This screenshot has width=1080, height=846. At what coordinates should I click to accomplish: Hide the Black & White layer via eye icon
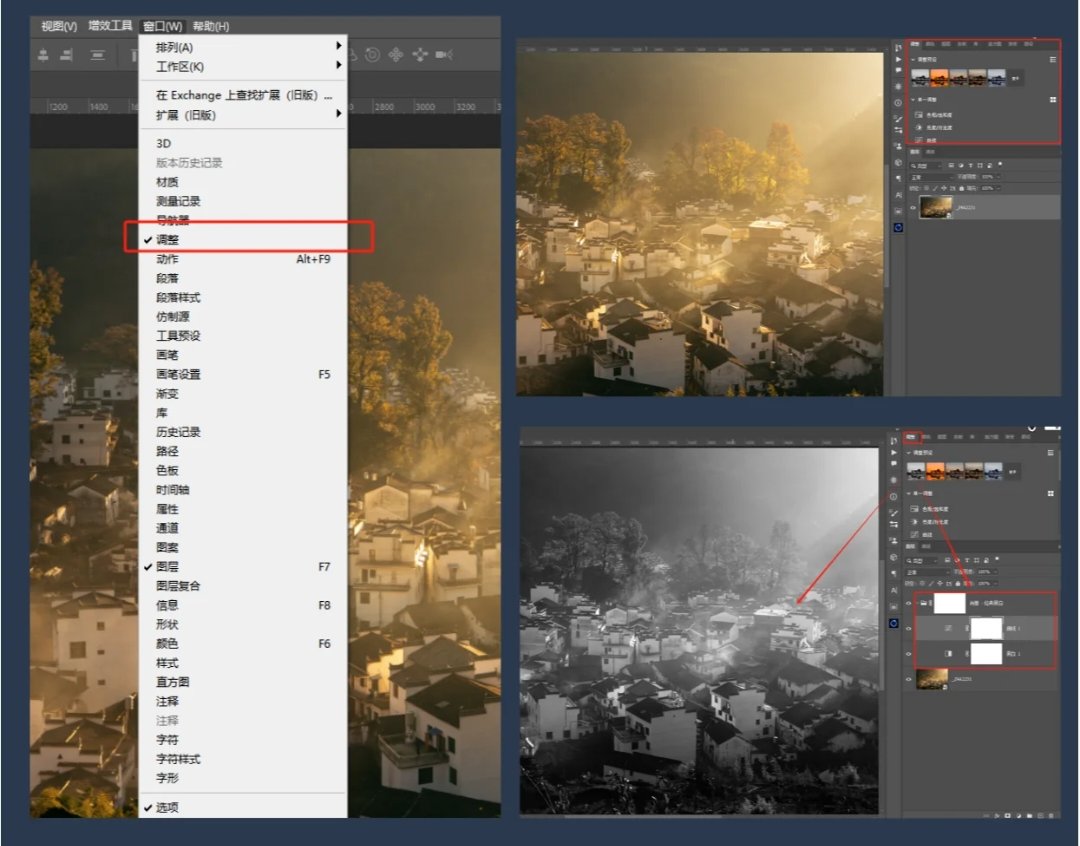(909, 654)
